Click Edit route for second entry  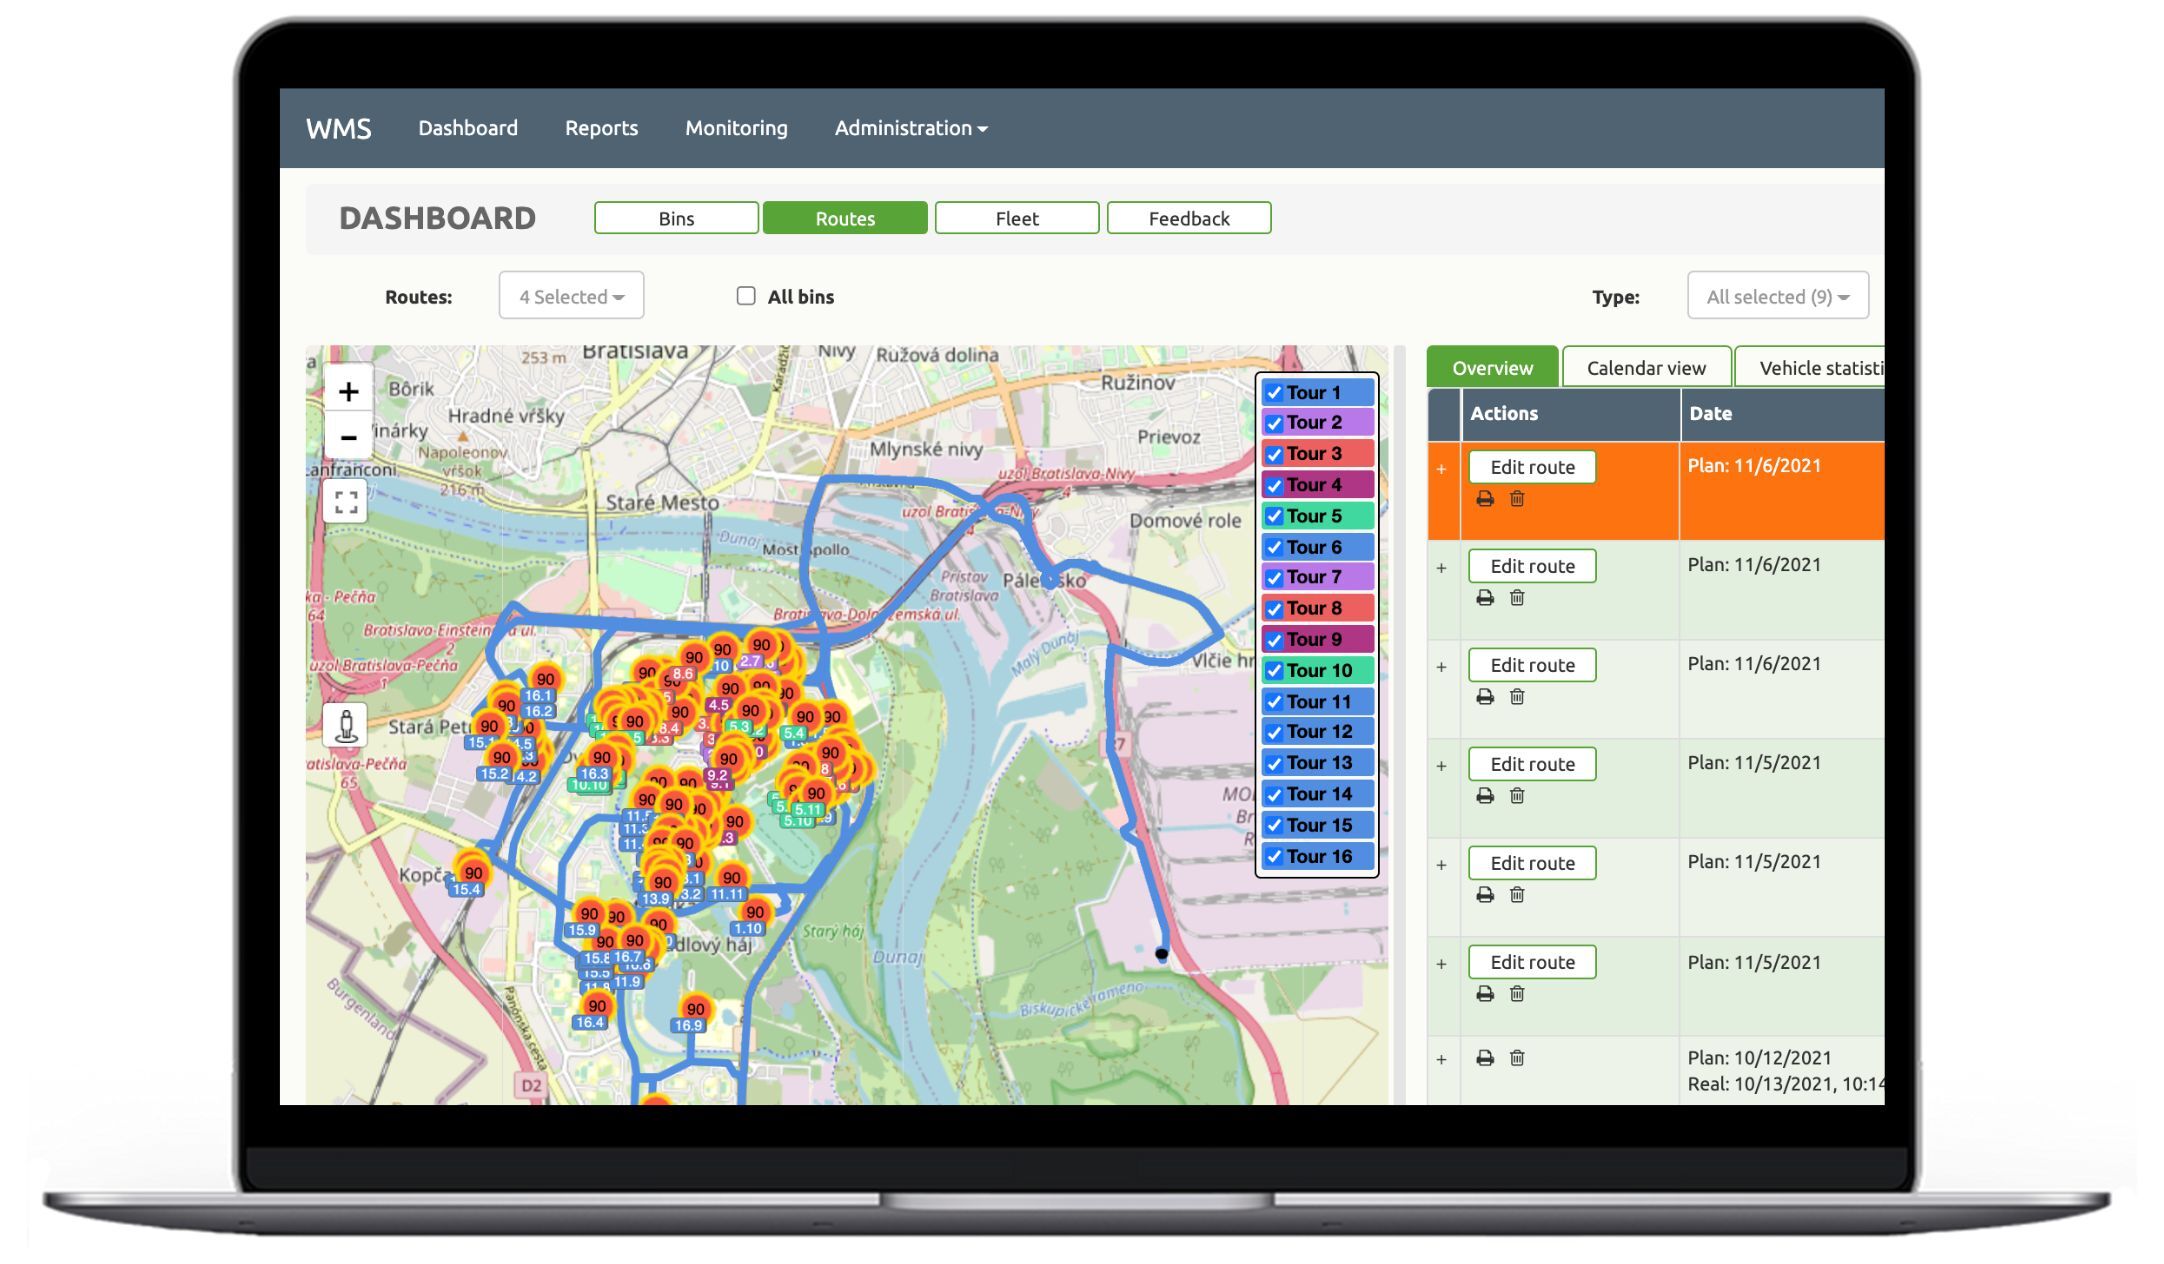point(1532,566)
